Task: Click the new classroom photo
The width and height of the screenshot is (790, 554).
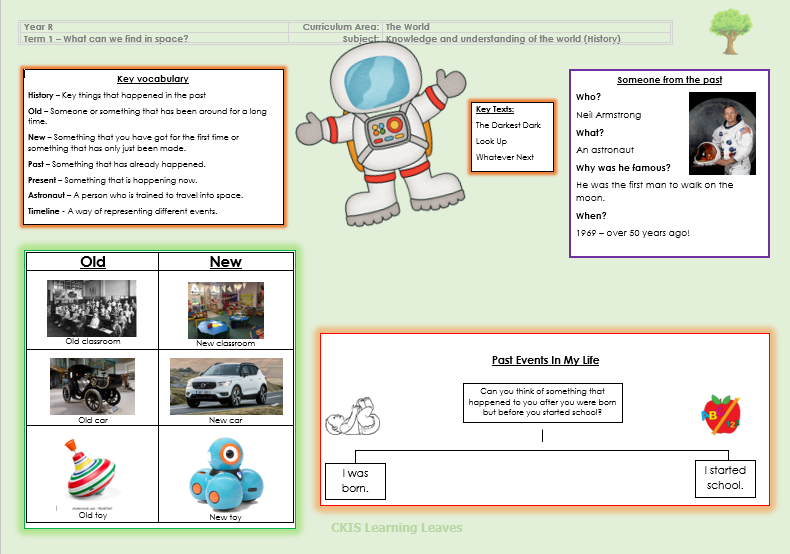Action: pos(226,310)
